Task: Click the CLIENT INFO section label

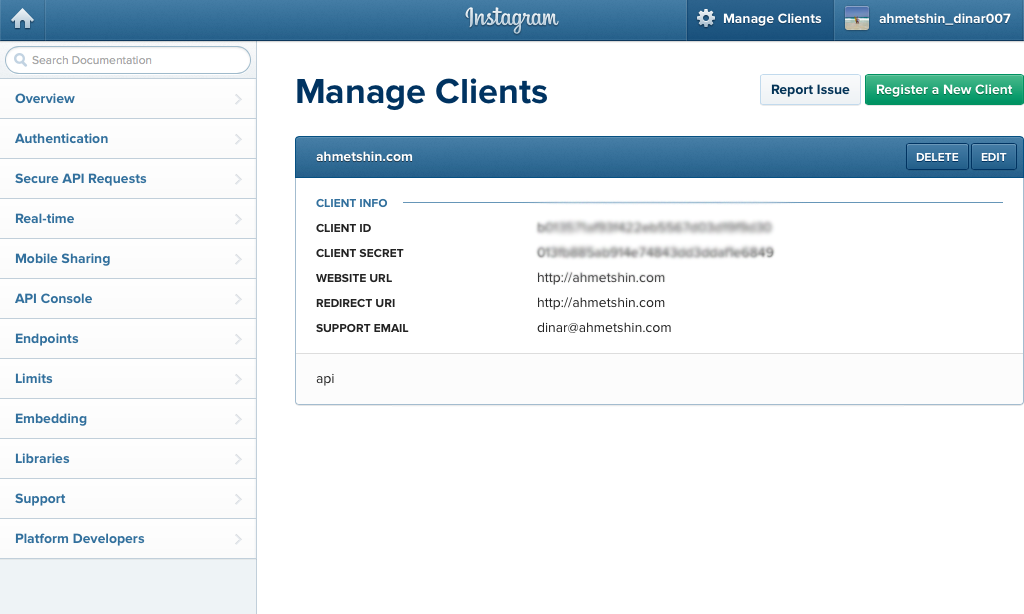Action: [351, 203]
